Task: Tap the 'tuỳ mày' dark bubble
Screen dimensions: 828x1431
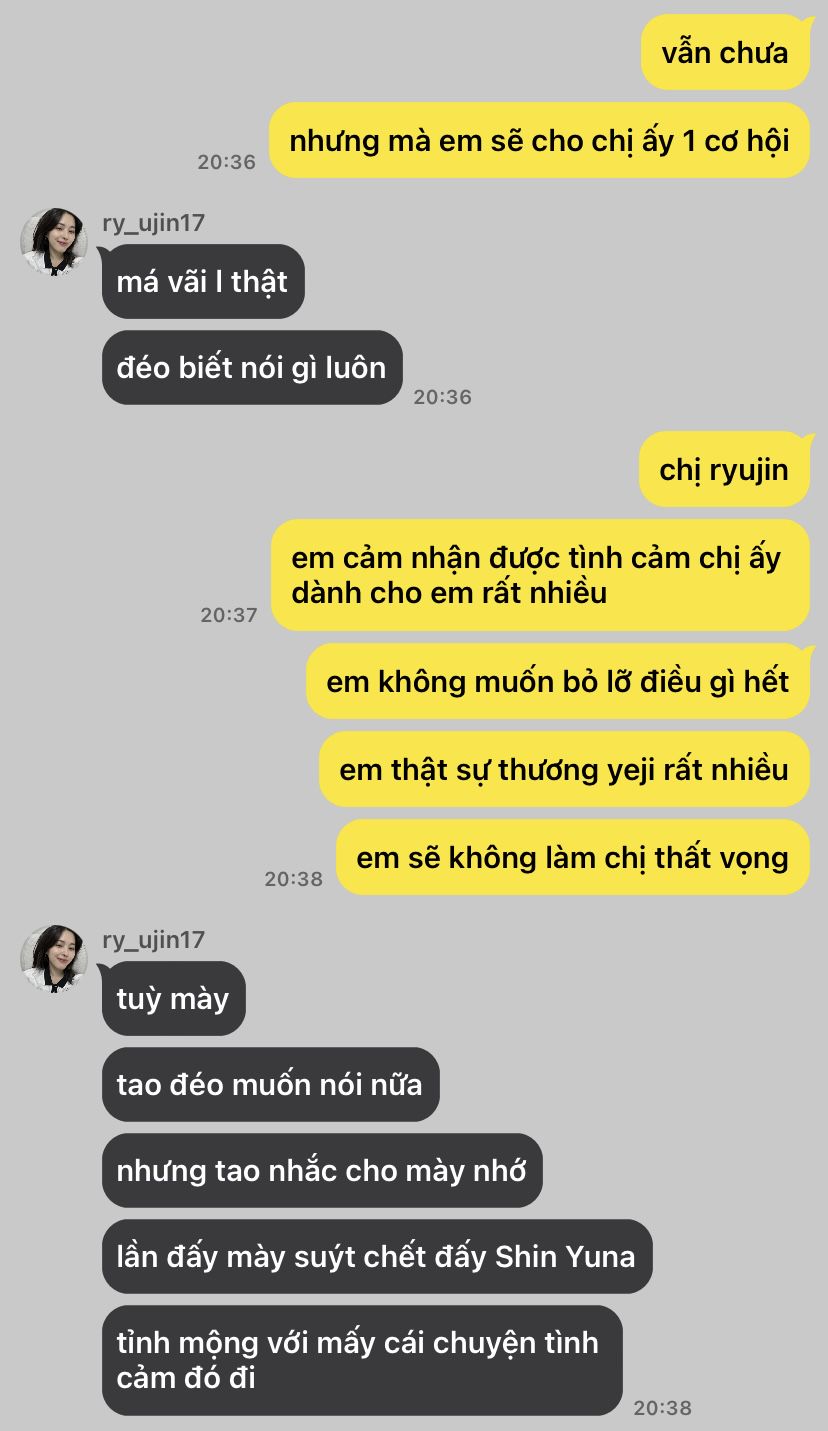Action: click(x=174, y=998)
